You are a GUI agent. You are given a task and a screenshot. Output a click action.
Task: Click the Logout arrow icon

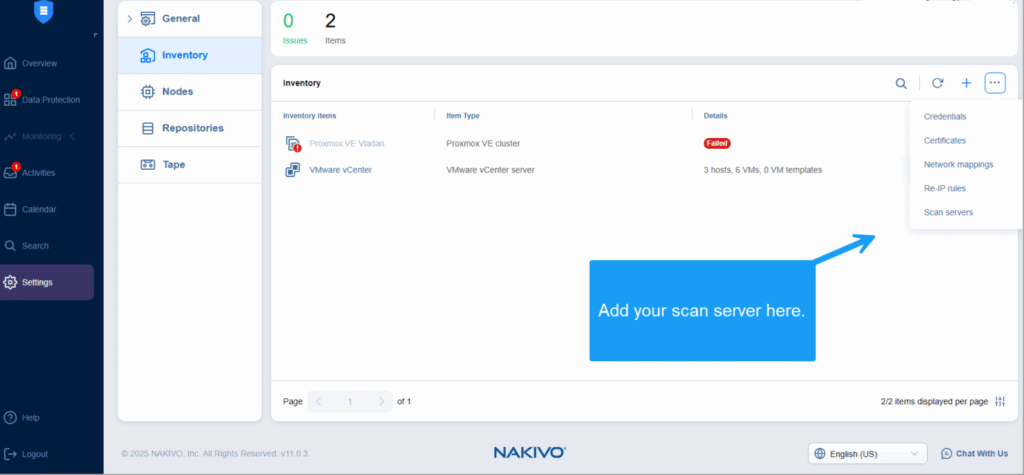(10, 454)
